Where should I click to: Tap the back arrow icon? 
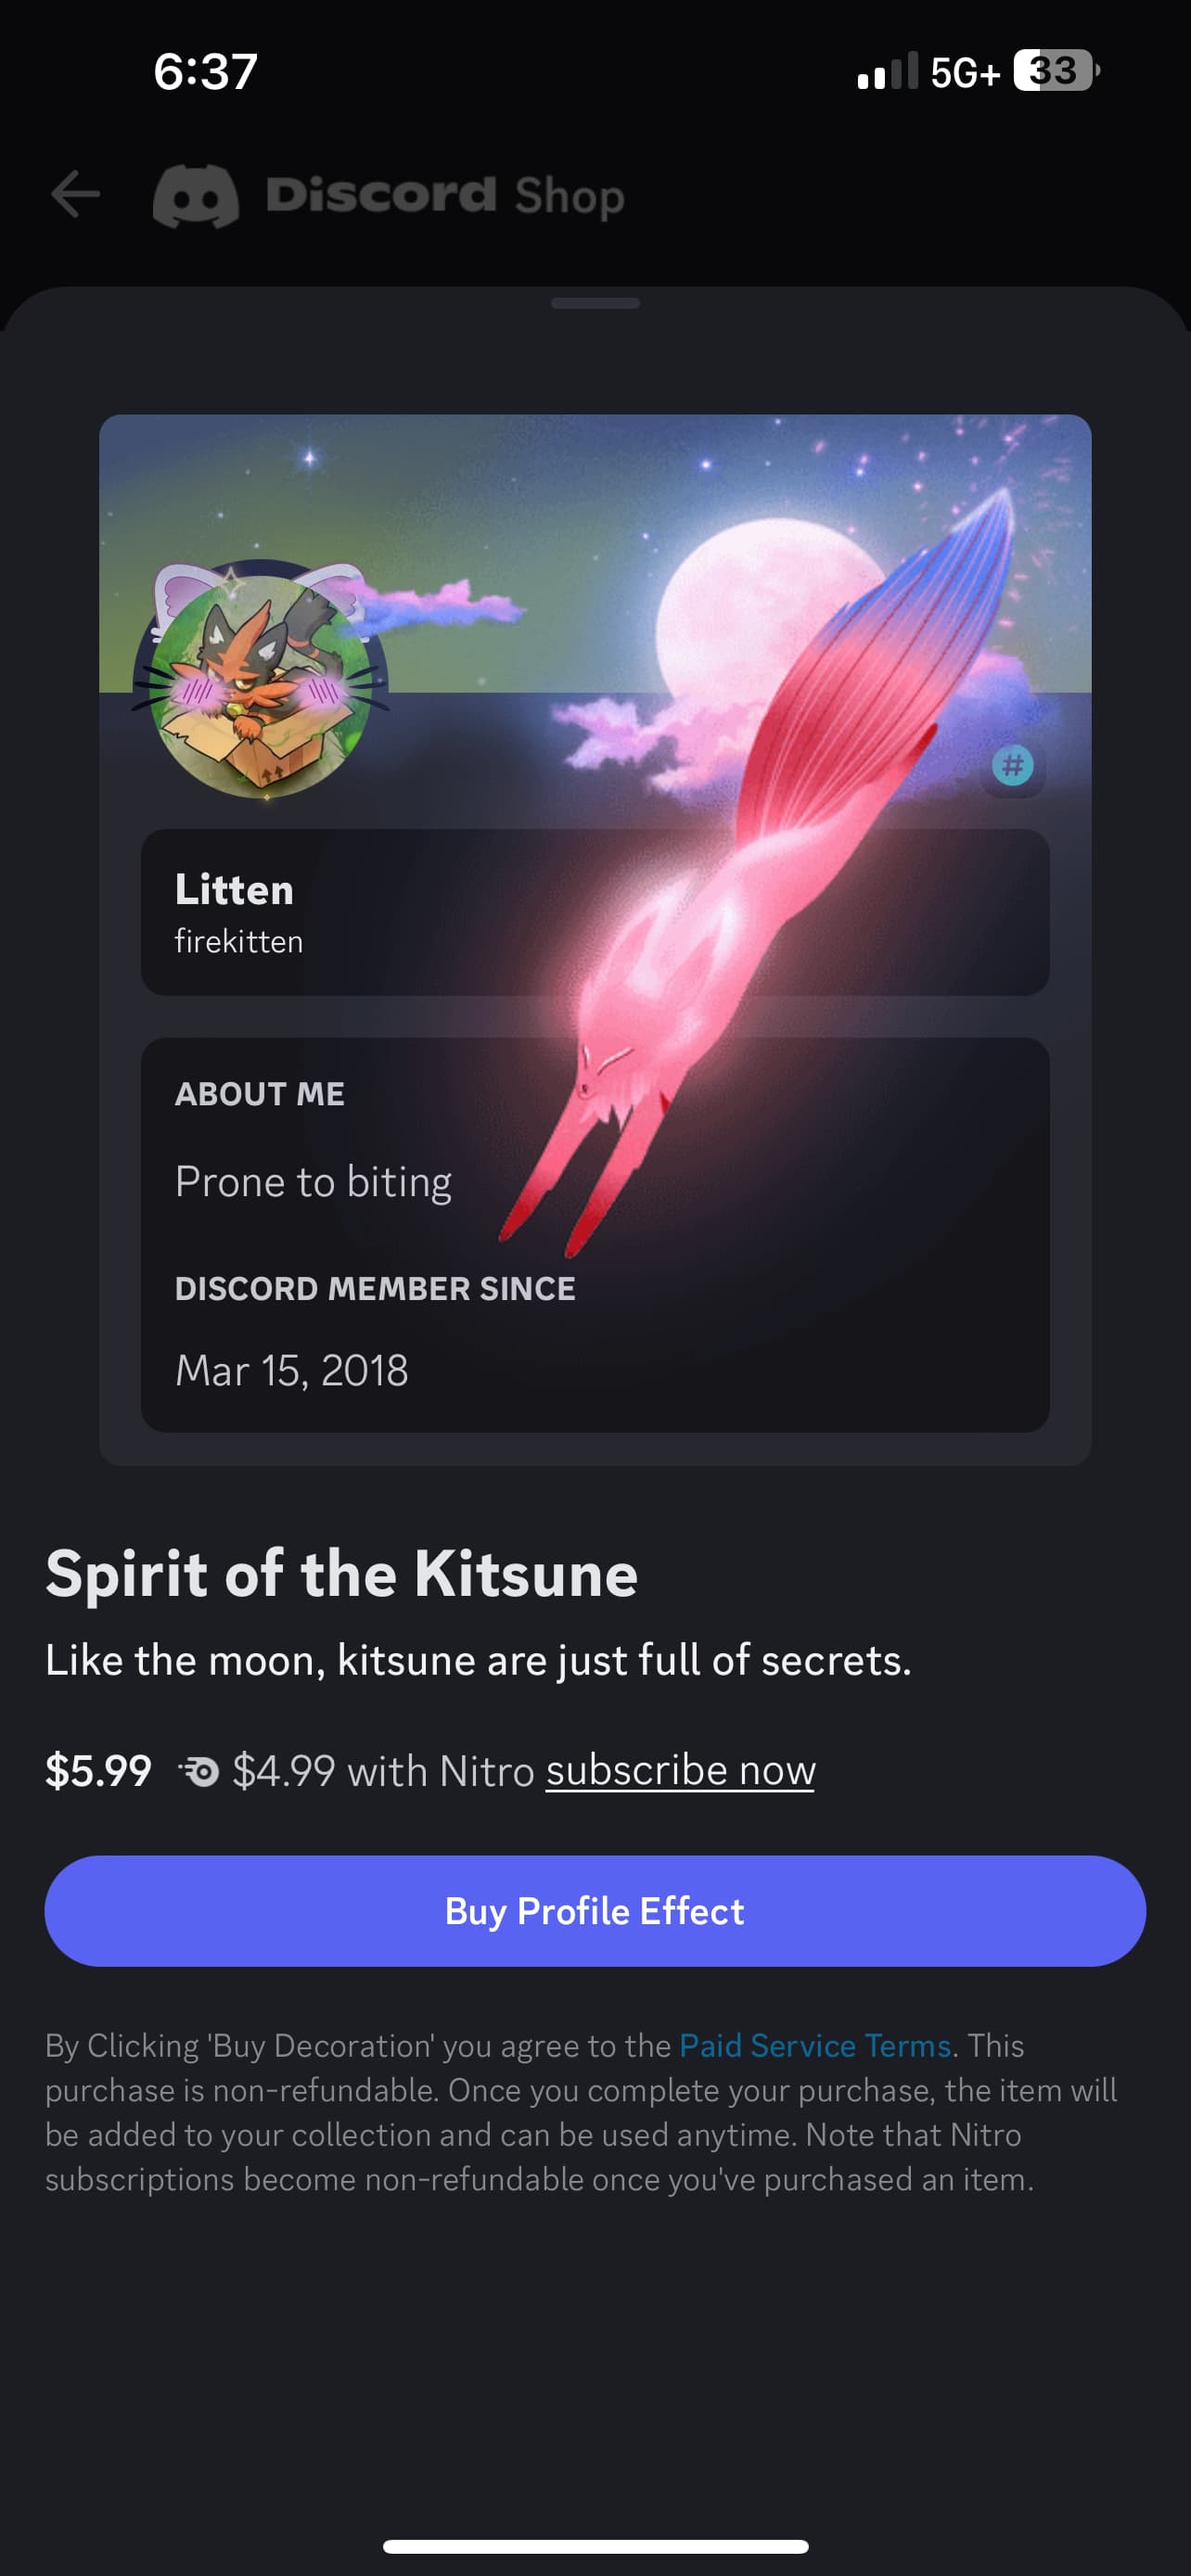[75, 194]
